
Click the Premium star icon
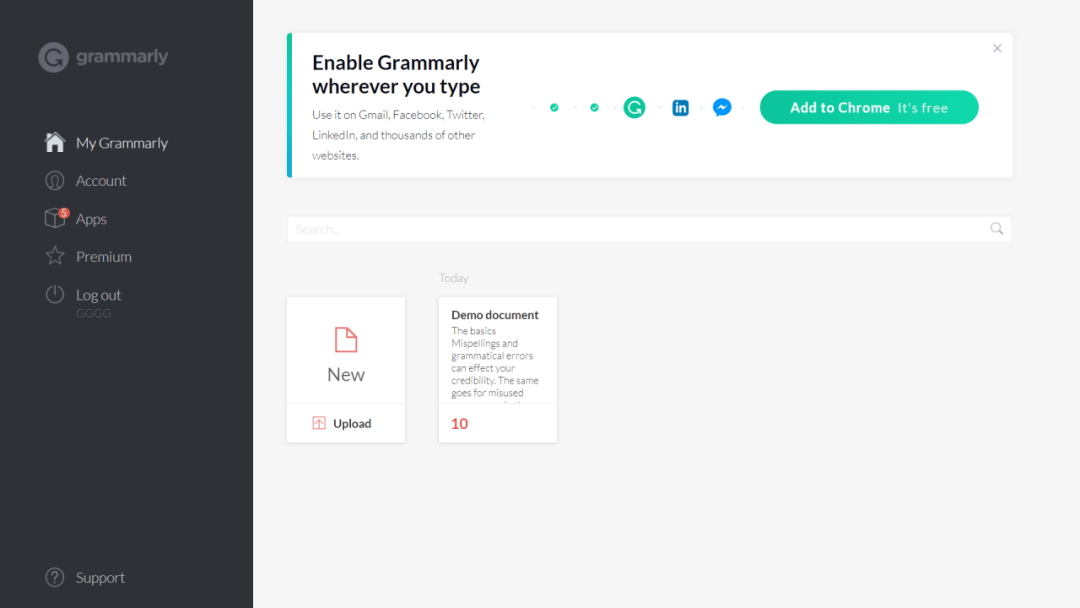tap(55, 256)
